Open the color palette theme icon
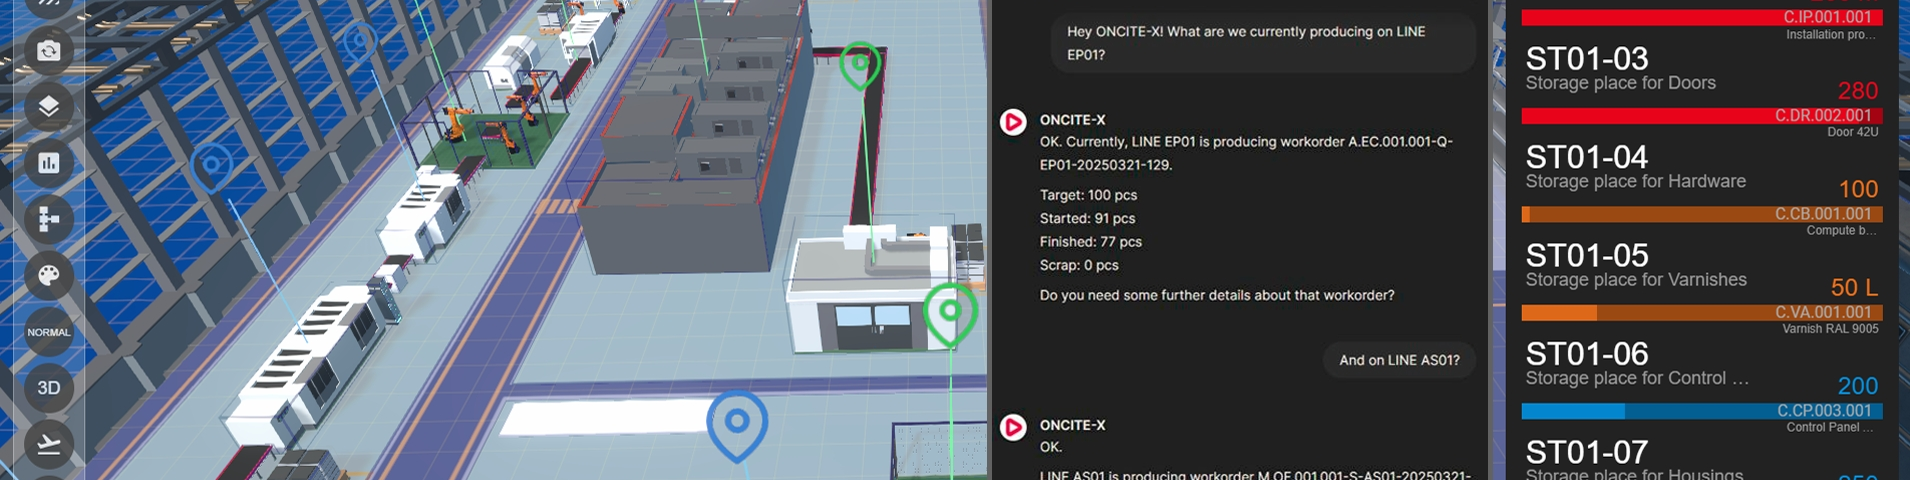This screenshot has height=480, width=1910. pos(48,275)
